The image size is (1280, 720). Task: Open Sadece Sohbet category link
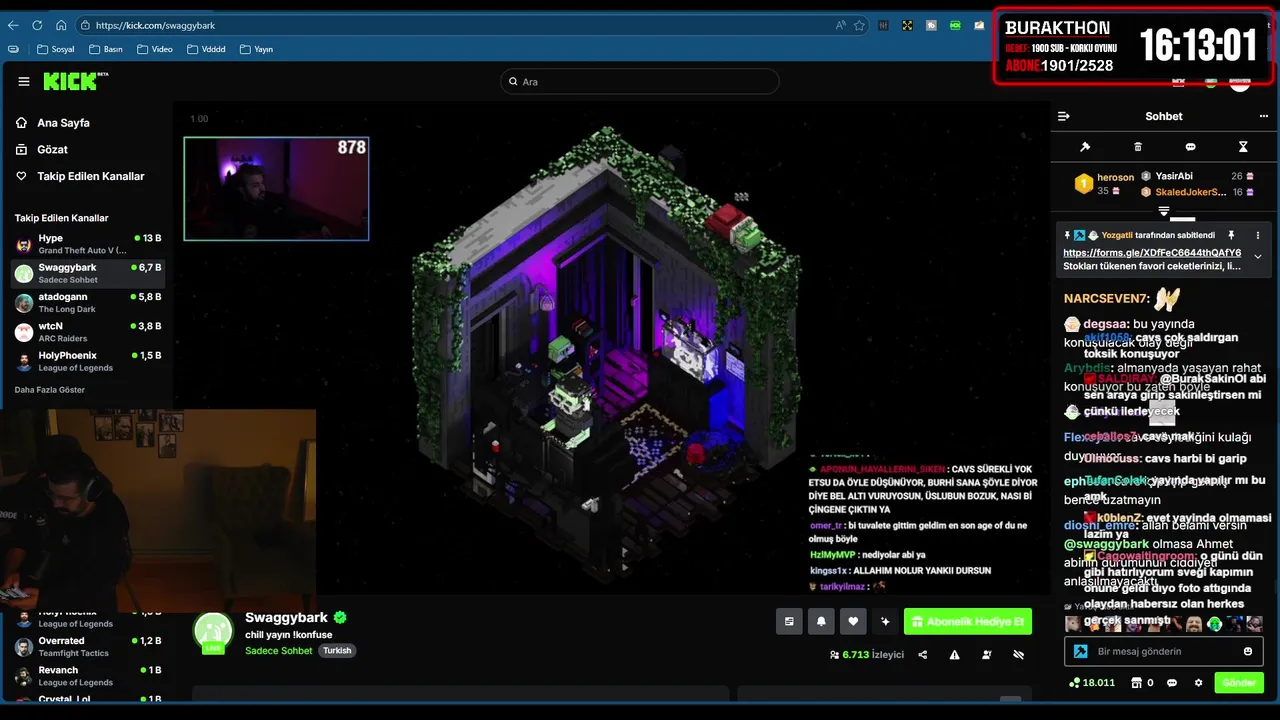[279, 651]
